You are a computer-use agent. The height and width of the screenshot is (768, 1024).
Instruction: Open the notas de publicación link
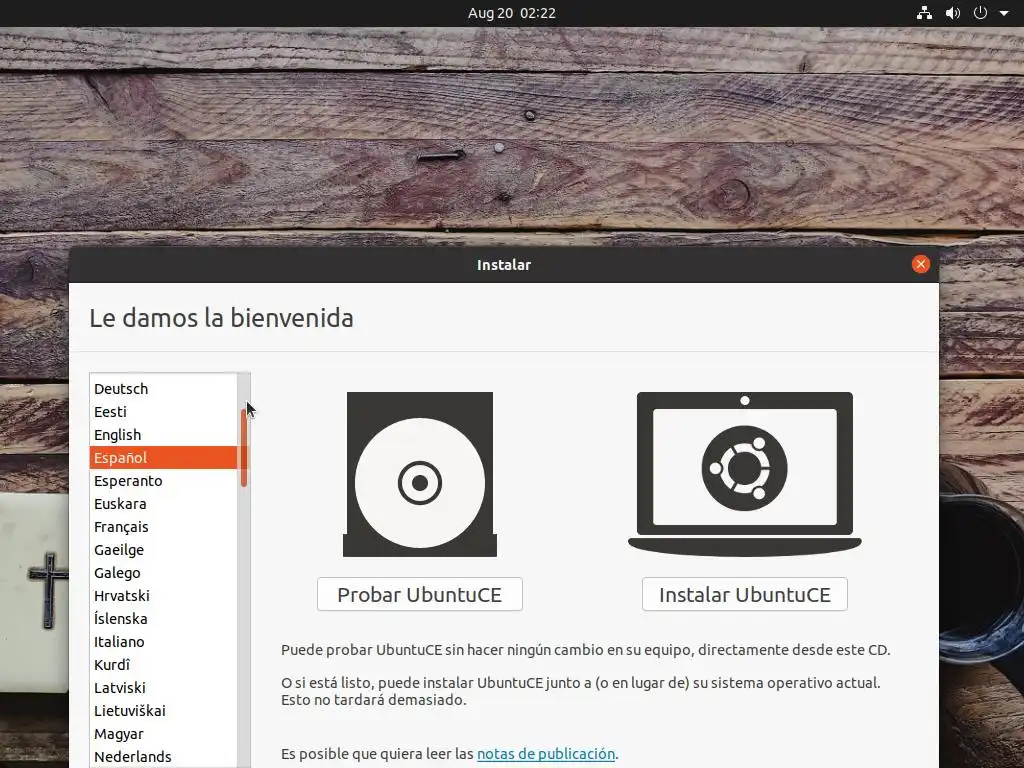pyautogui.click(x=546, y=754)
